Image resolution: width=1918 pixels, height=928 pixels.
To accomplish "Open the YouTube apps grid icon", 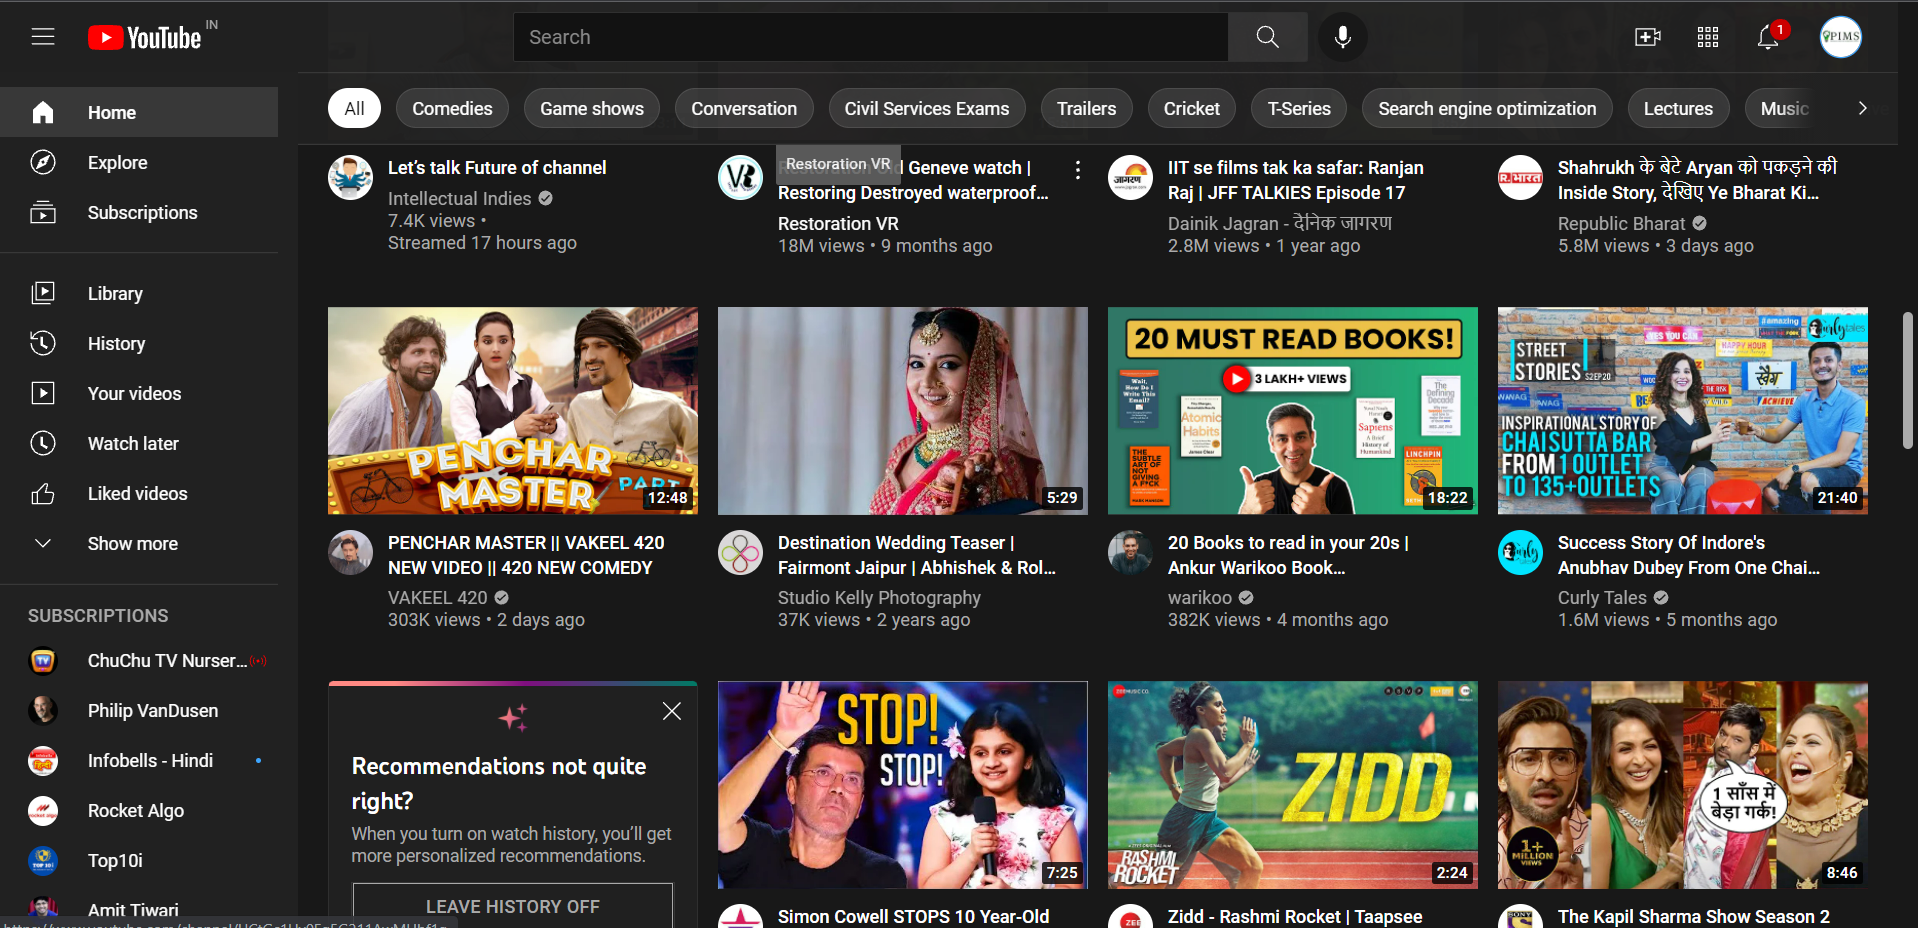I will [x=1708, y=37].
